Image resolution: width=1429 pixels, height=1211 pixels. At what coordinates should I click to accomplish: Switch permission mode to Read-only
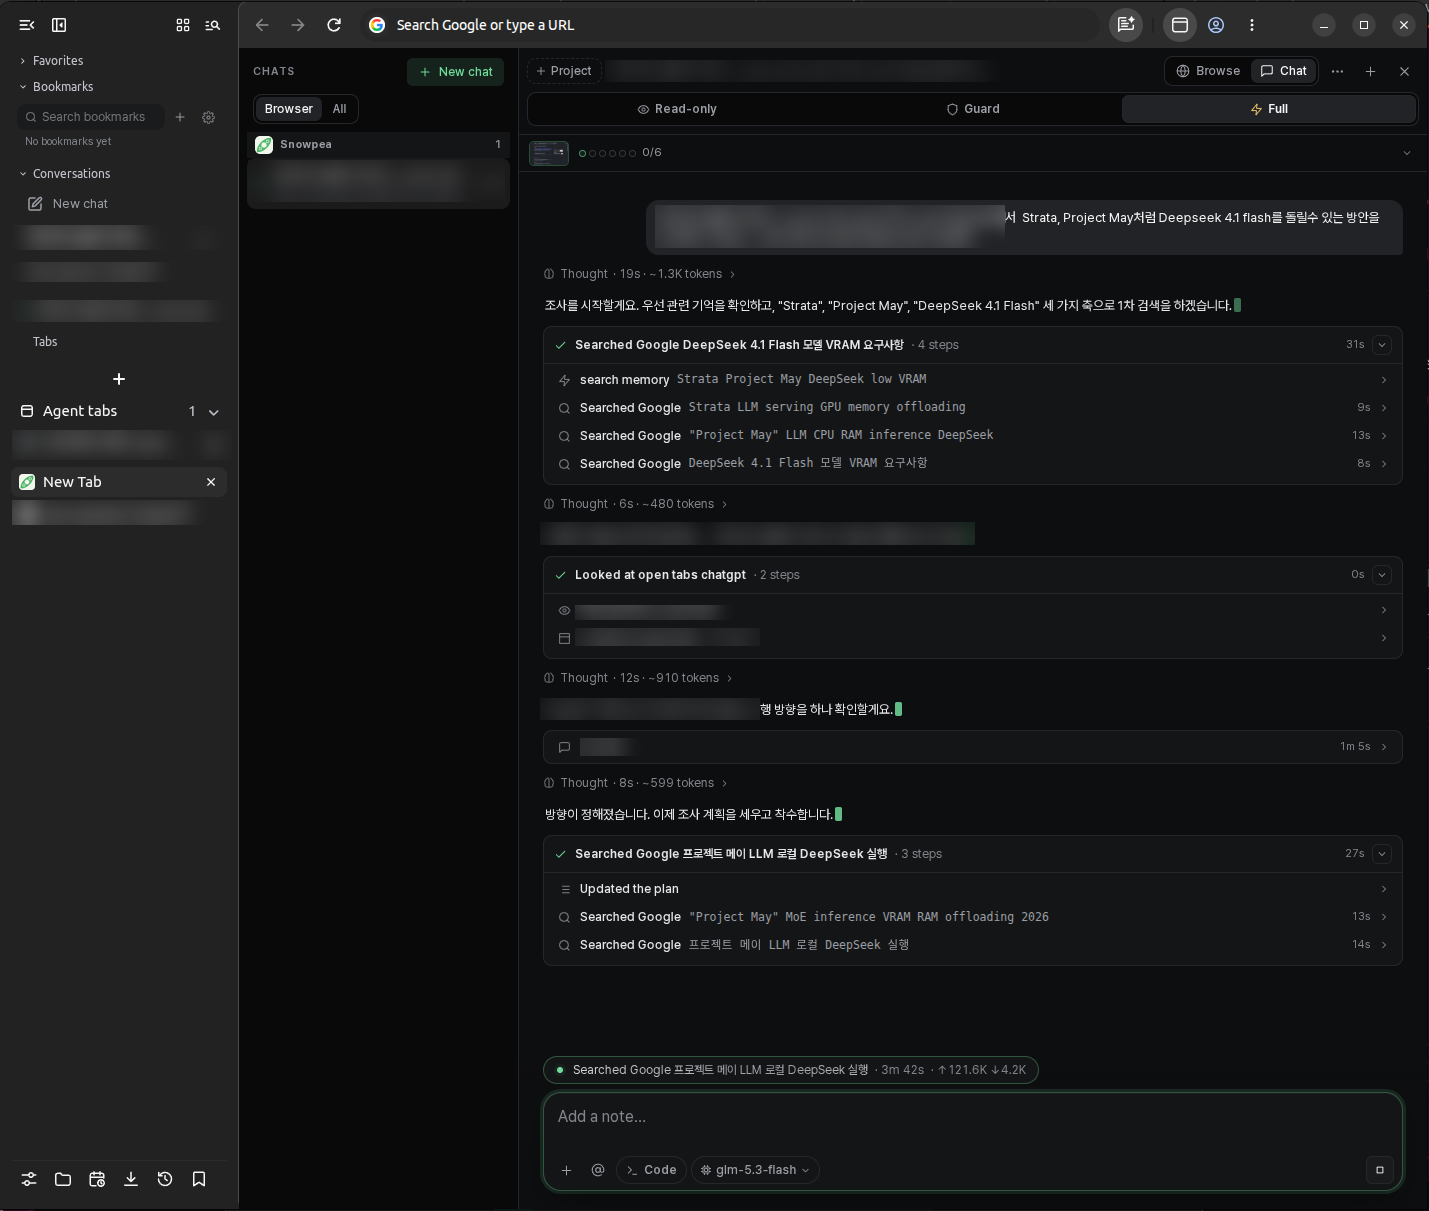coord(677,109)
